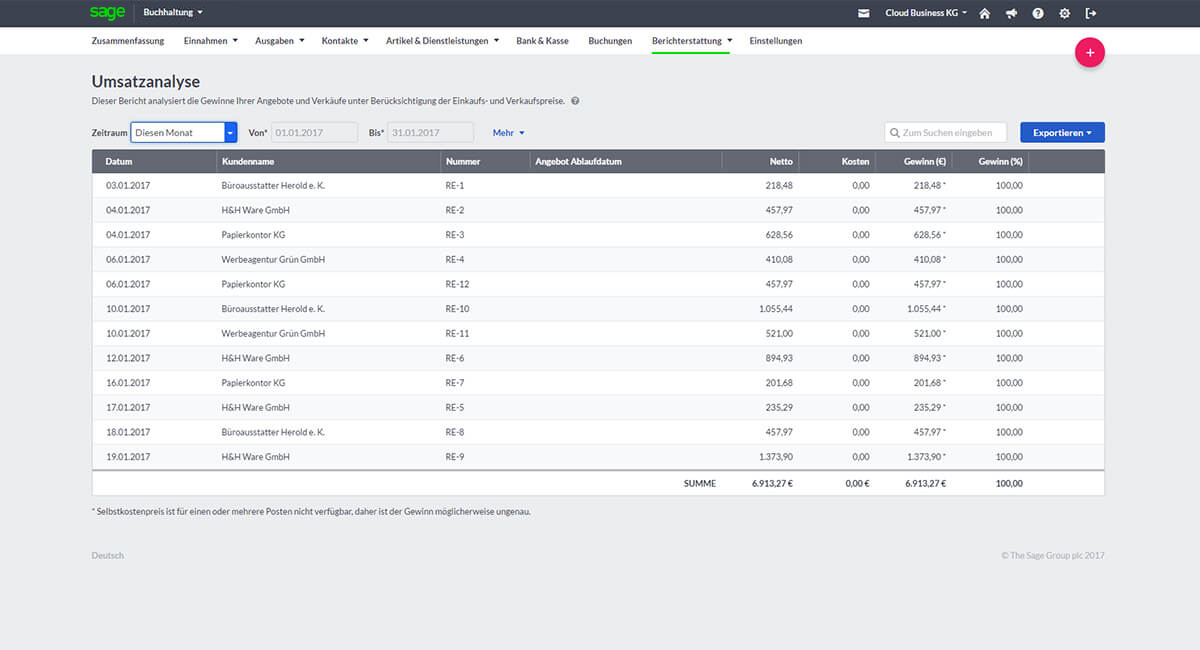
Task: Click help icon beside report description
Action: point(575,101)
